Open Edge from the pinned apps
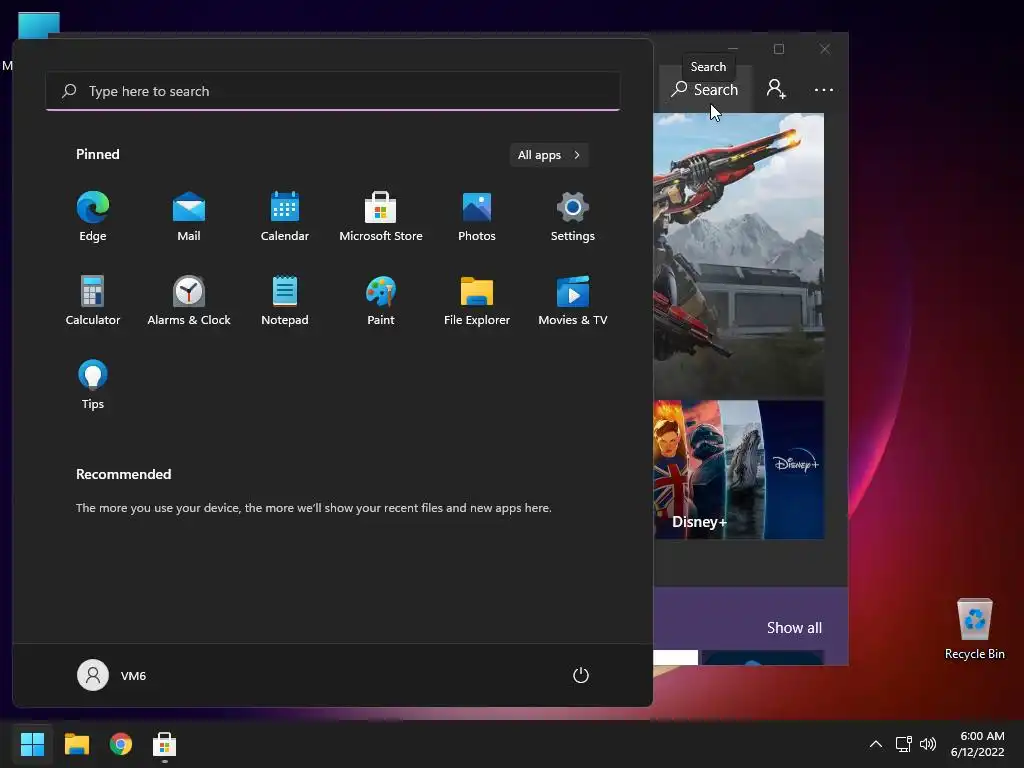Viewport: 1024px width, 768px height. (93, 217)
